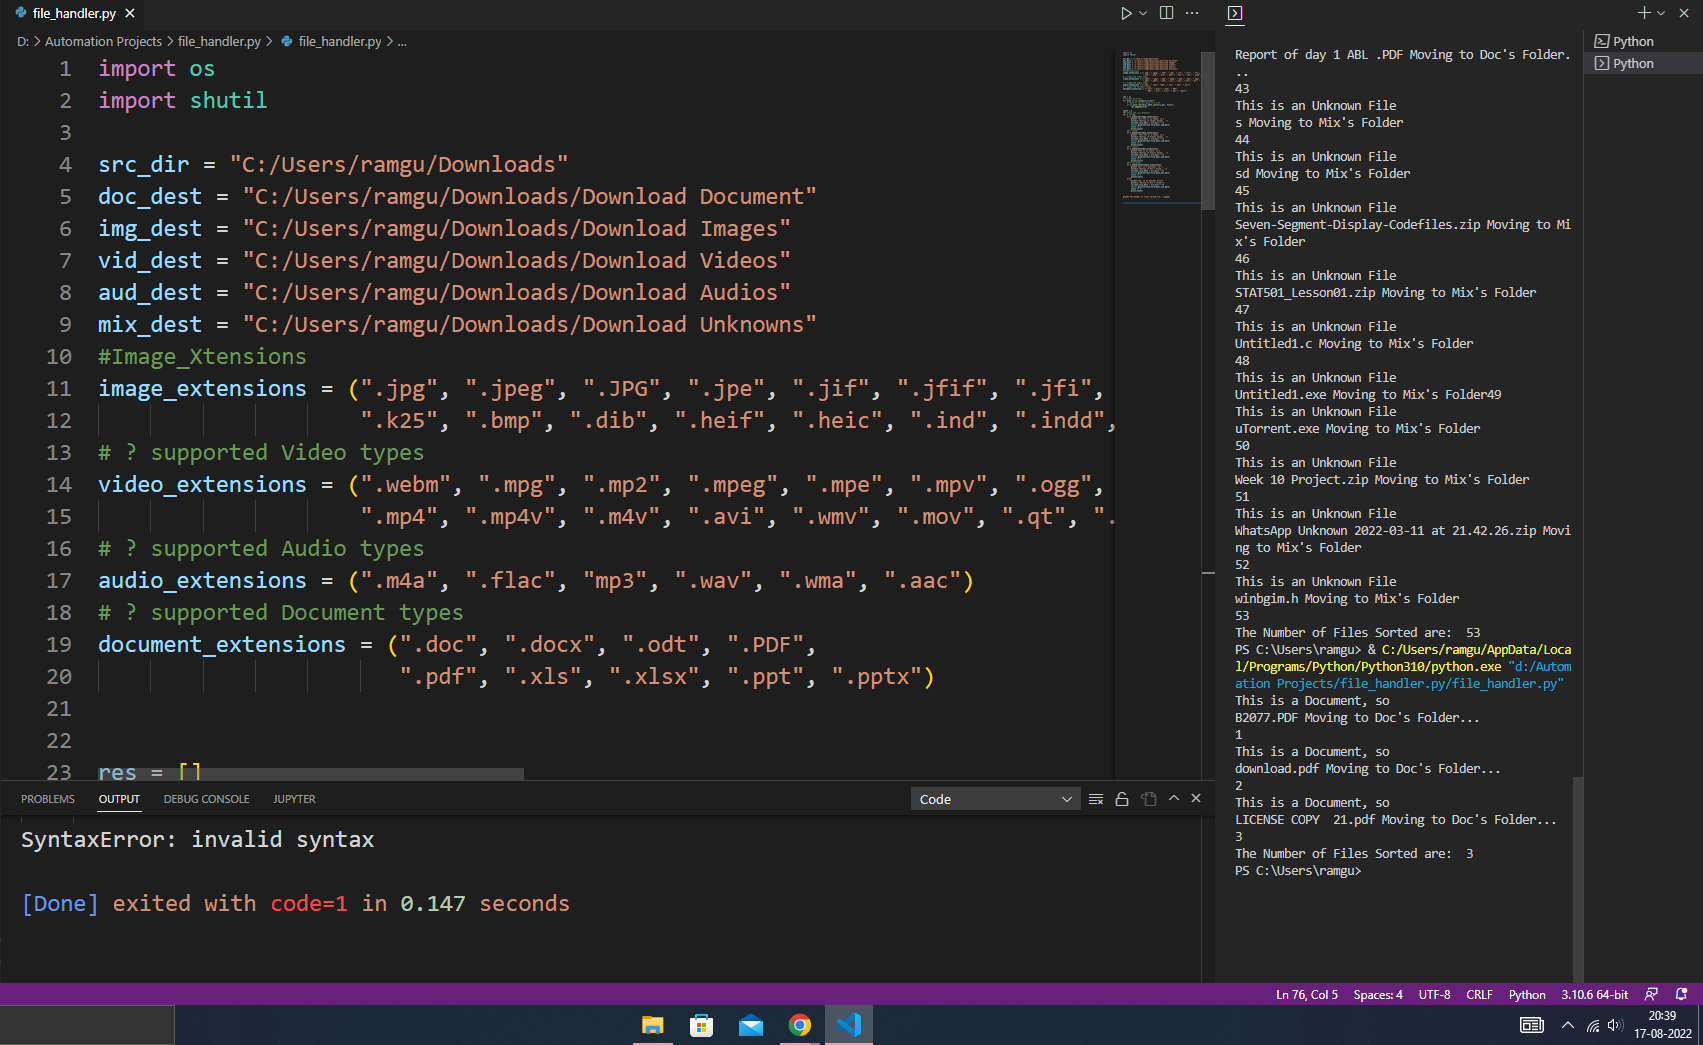Clear the Output panel contents

(x=1096, y=798)
